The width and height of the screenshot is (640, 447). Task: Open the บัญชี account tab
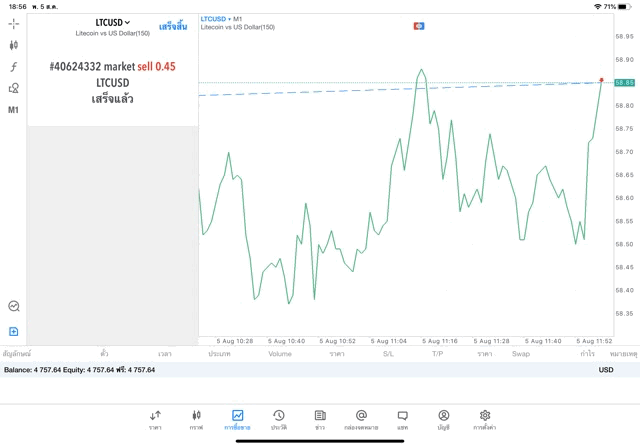(444, 420)
